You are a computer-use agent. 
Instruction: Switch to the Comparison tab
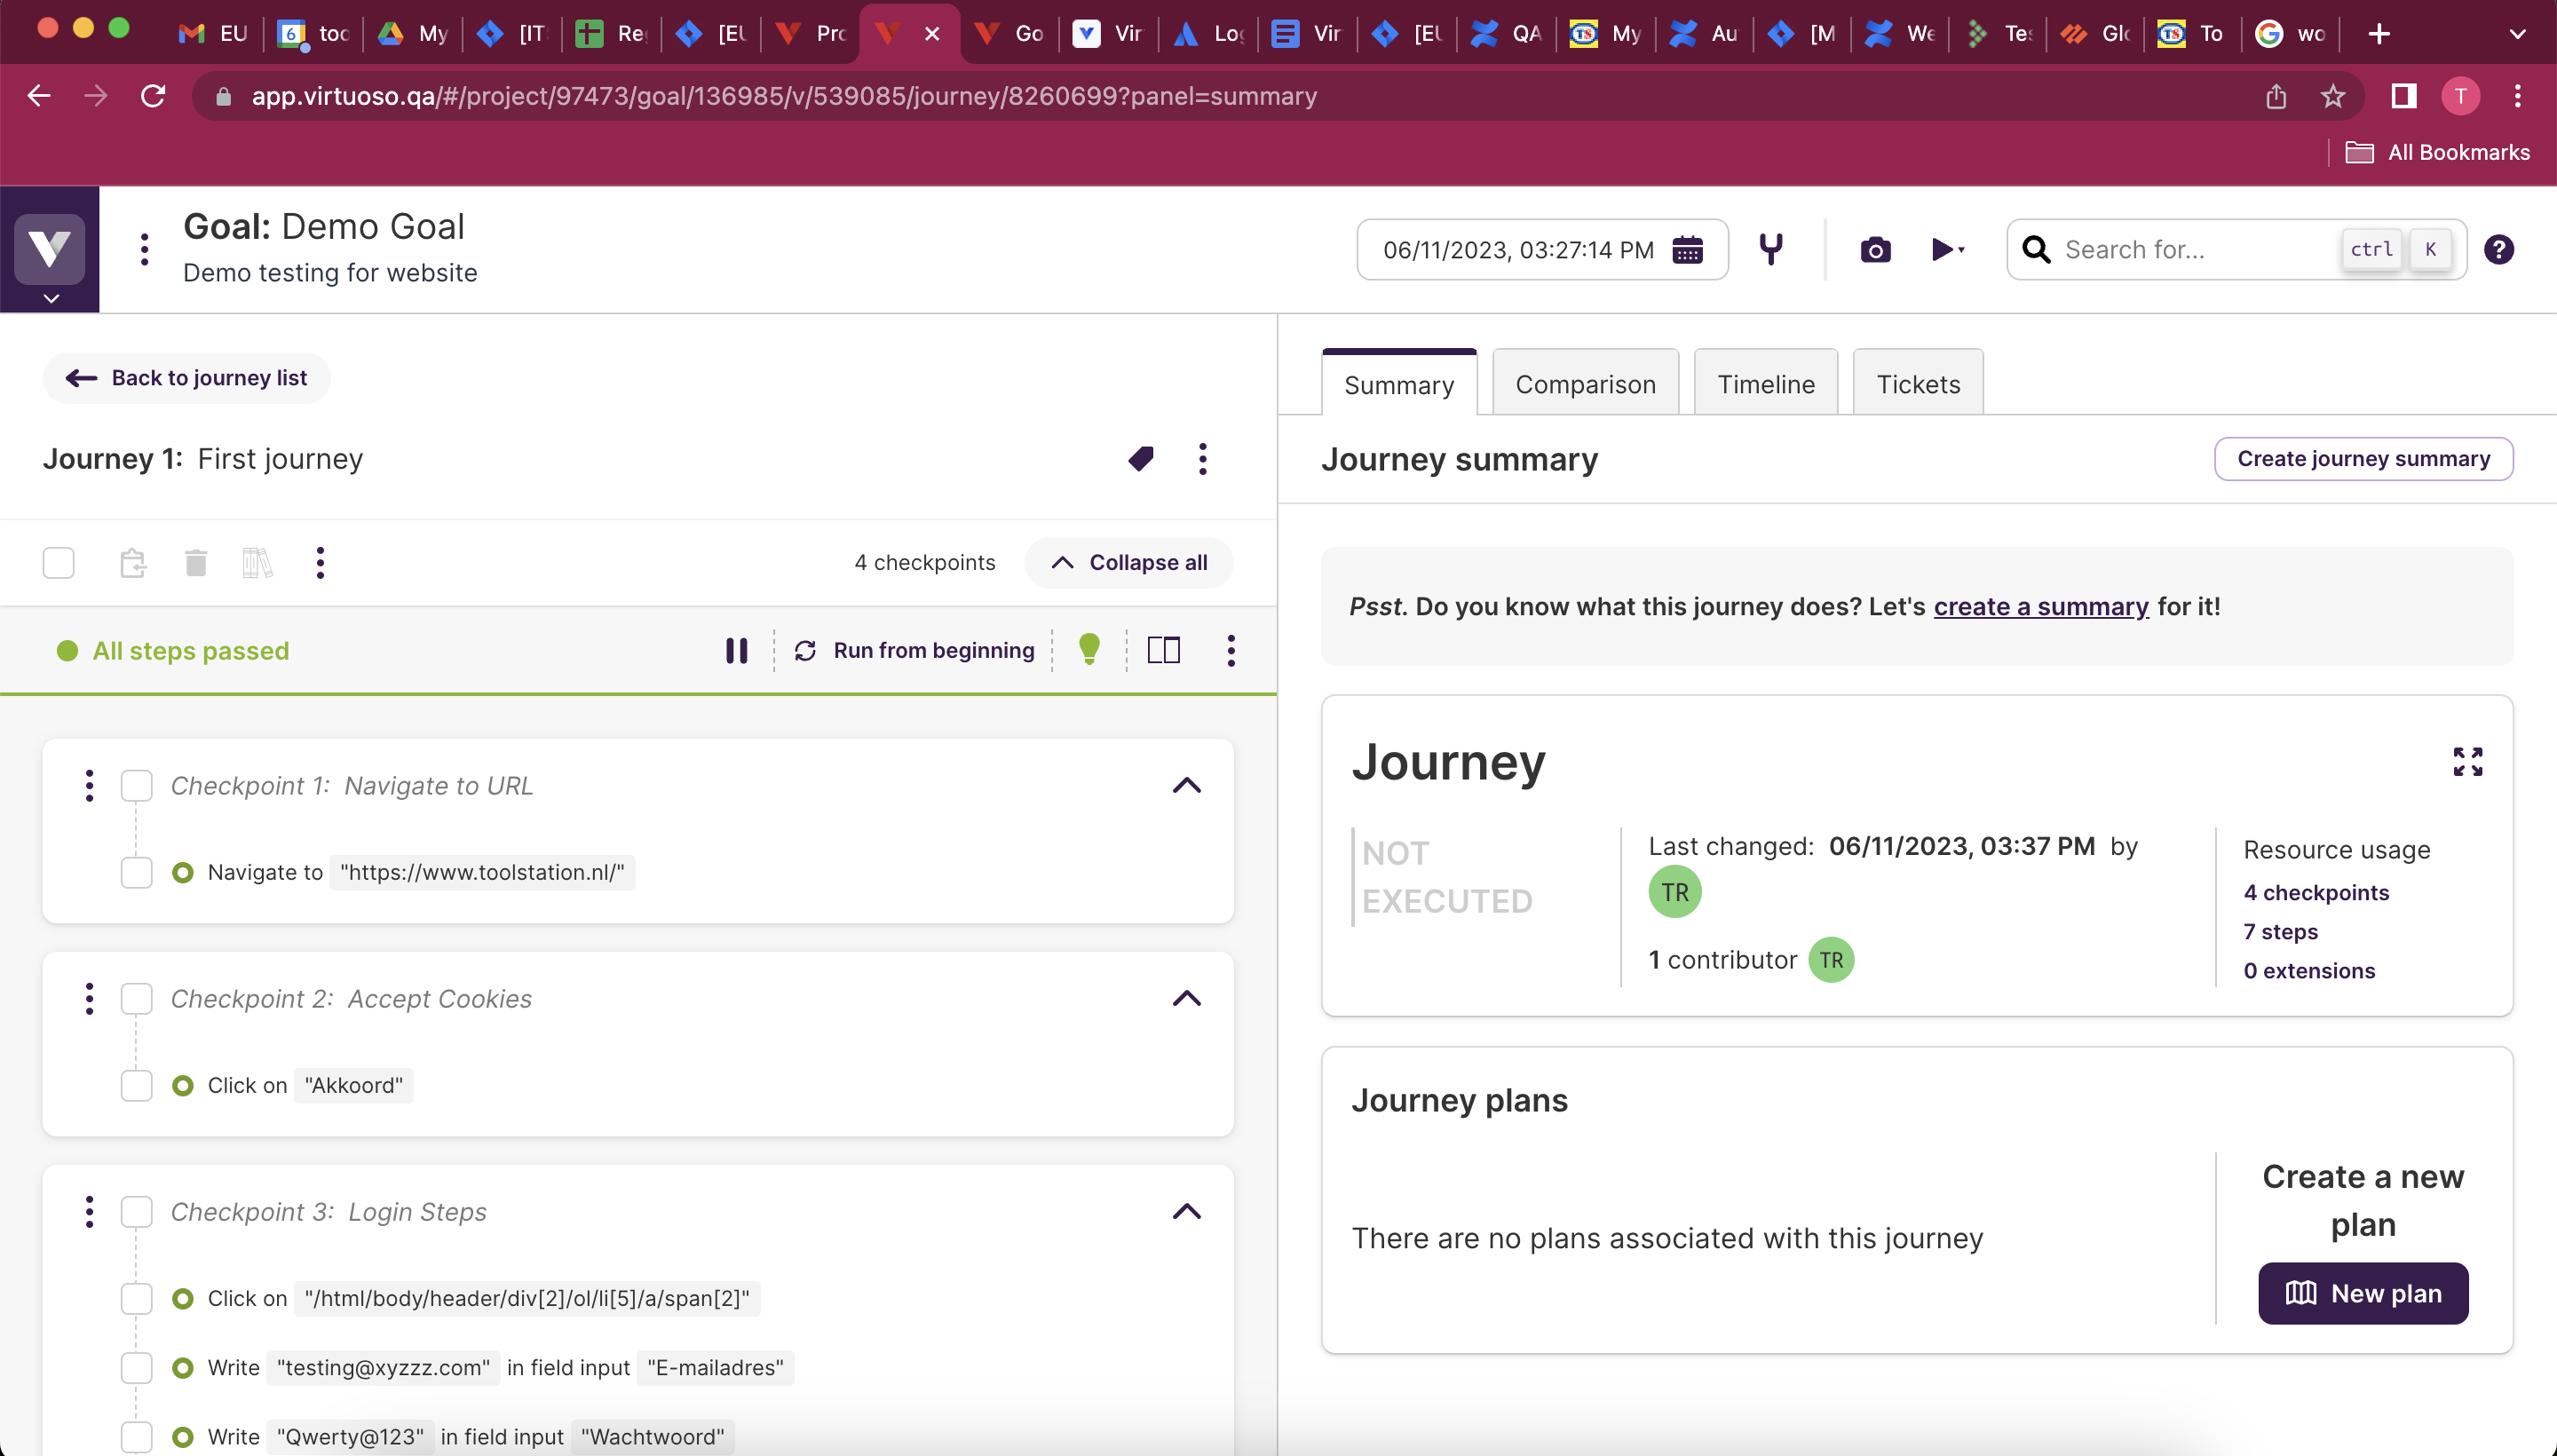1585,384
